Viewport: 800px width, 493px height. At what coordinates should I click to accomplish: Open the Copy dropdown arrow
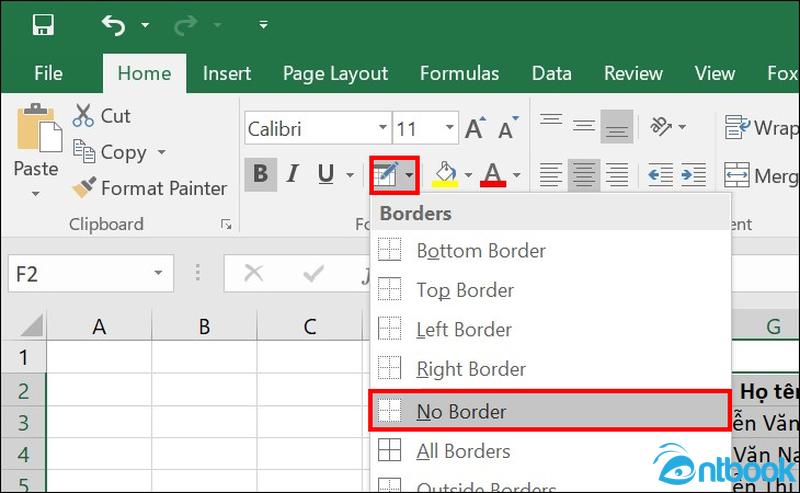tap(161, 152)
